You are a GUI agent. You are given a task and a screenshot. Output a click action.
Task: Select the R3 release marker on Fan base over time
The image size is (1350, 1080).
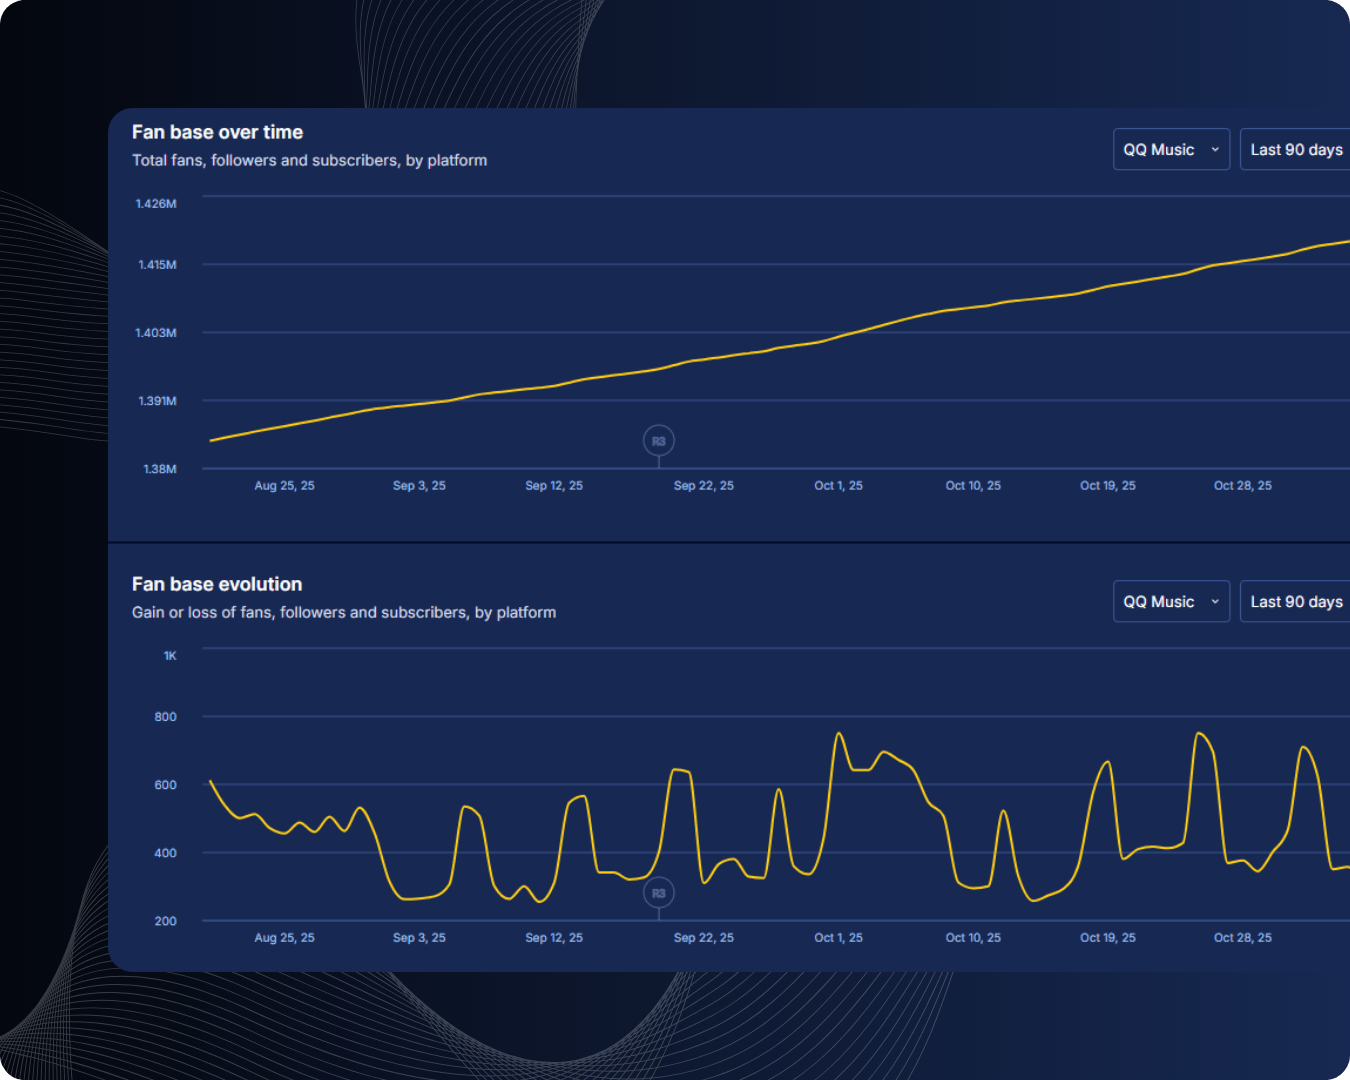point(658,441)
